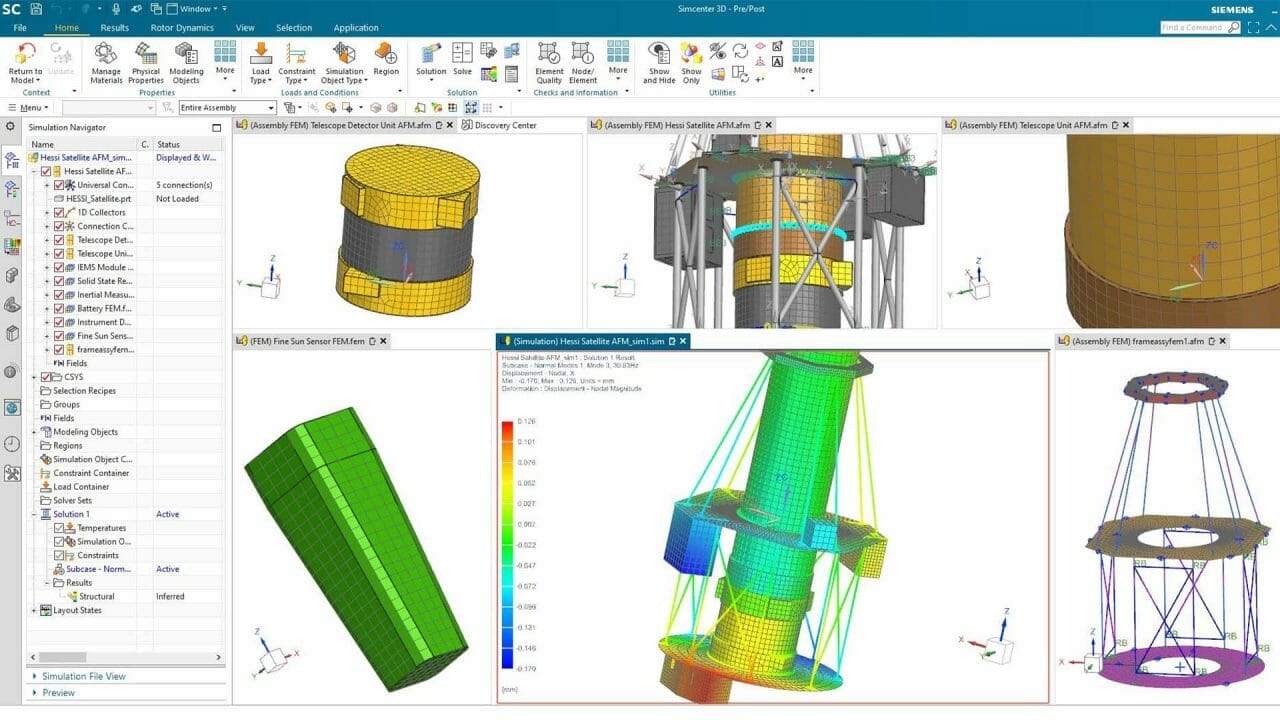Click the Show and Hide utility
This screenshot has width=1280, height=720.
659,65
